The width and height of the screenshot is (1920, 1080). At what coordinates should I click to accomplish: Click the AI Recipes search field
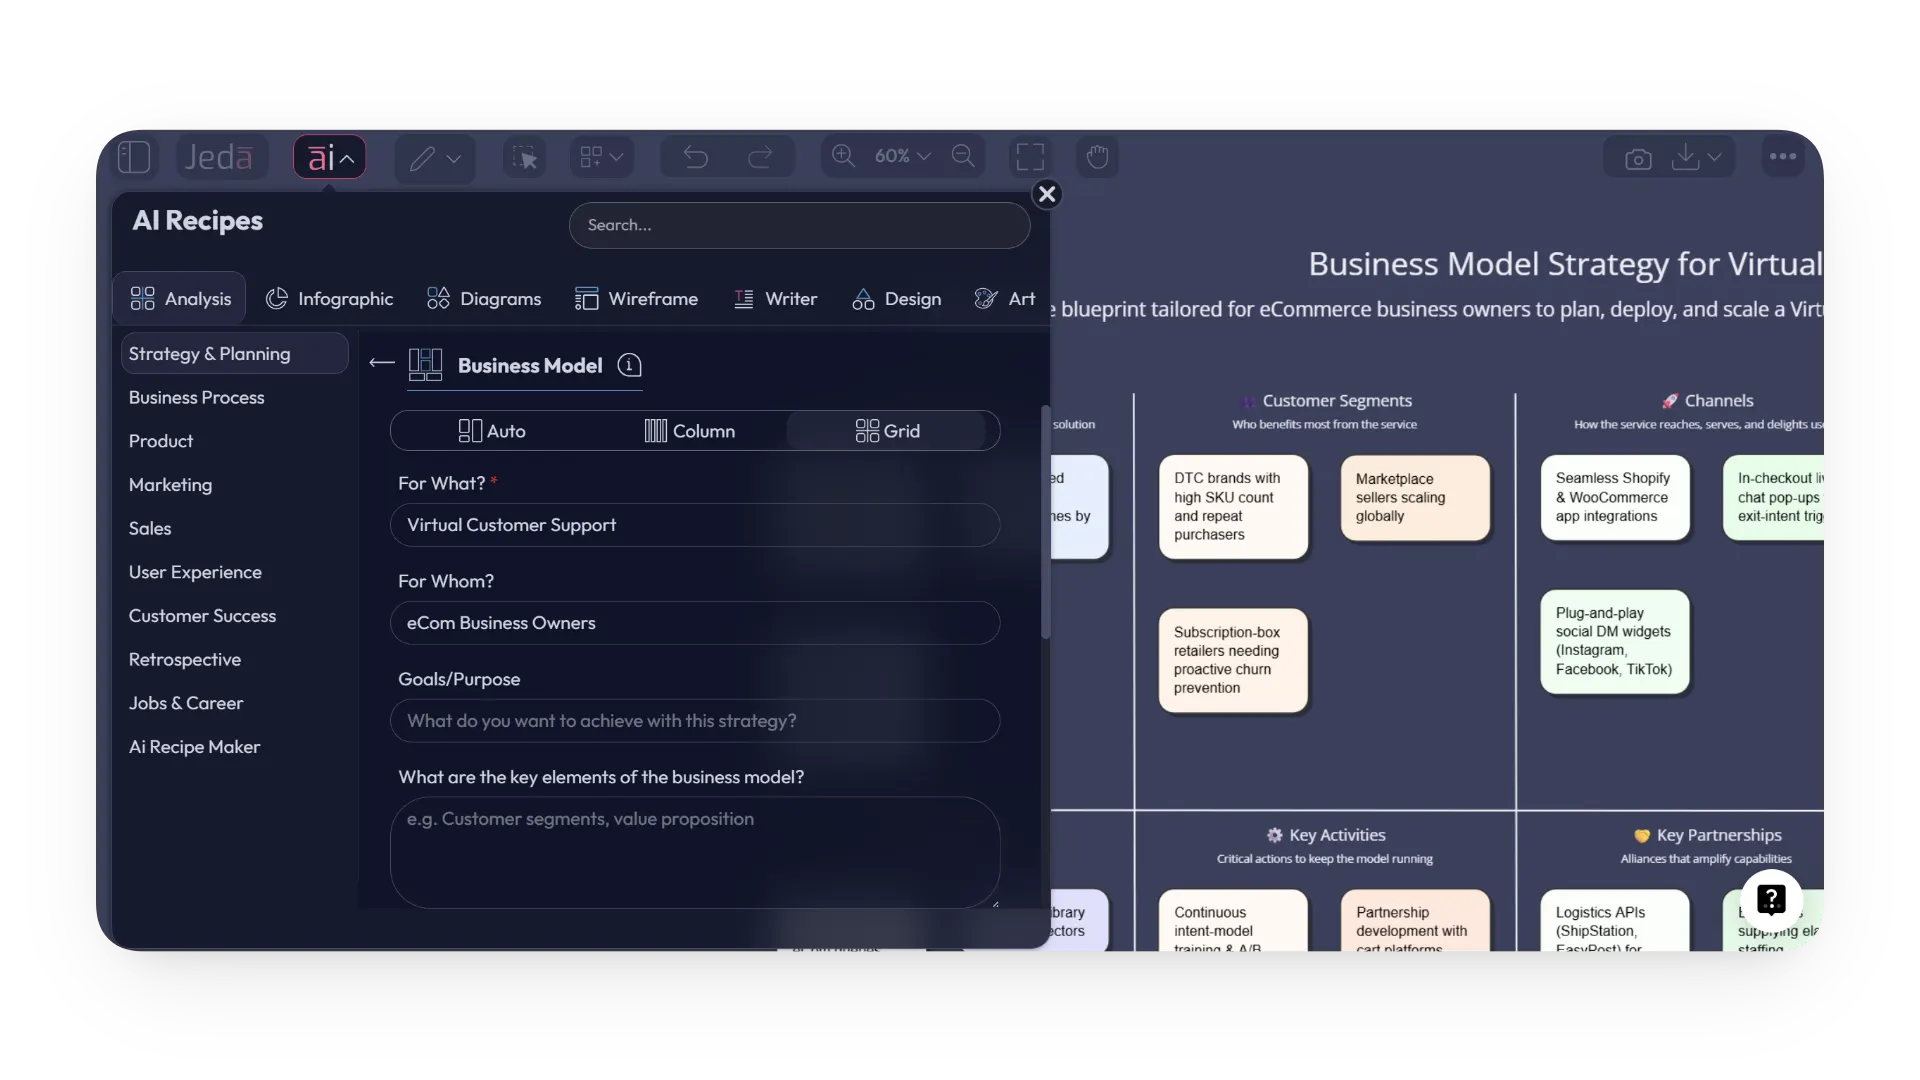798,225
